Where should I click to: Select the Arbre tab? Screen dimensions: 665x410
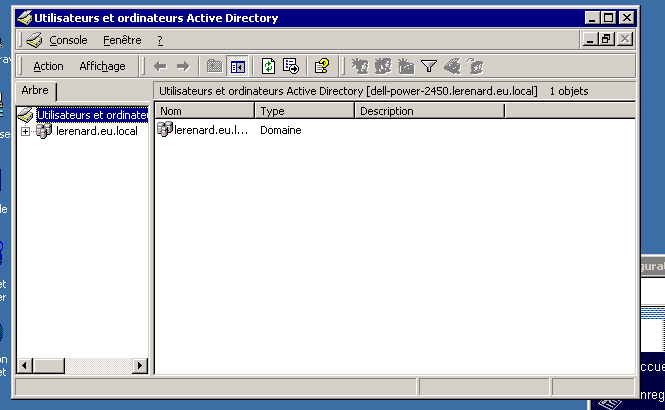(35, 90)
